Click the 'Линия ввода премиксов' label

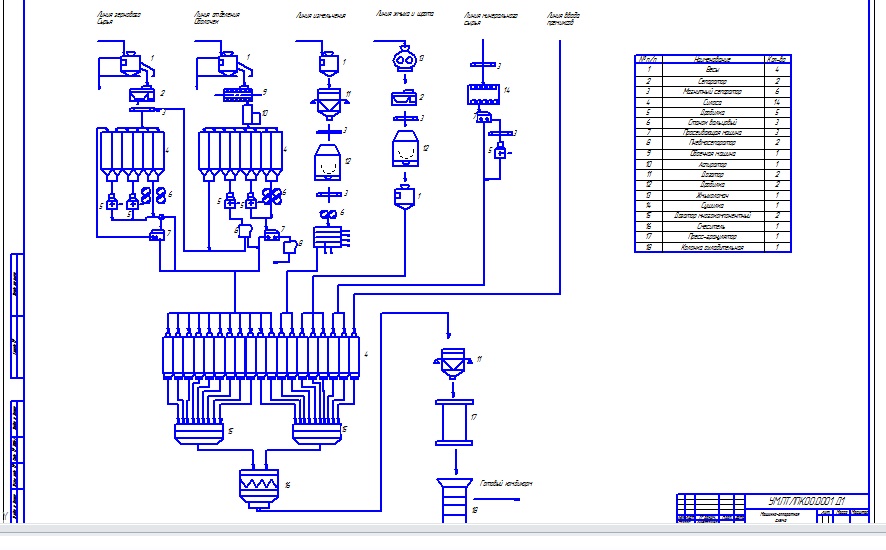click(563, 19)
